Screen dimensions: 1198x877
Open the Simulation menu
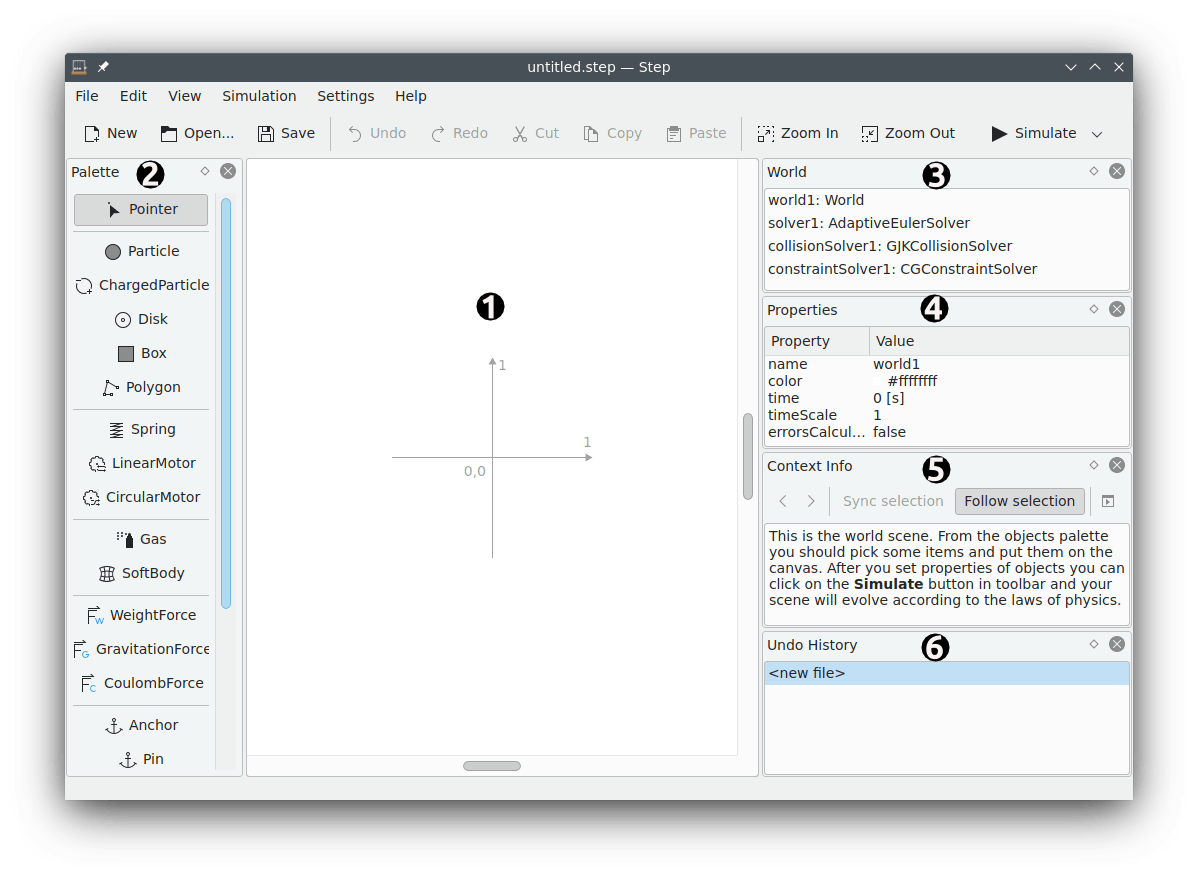(x=259, y=96)
